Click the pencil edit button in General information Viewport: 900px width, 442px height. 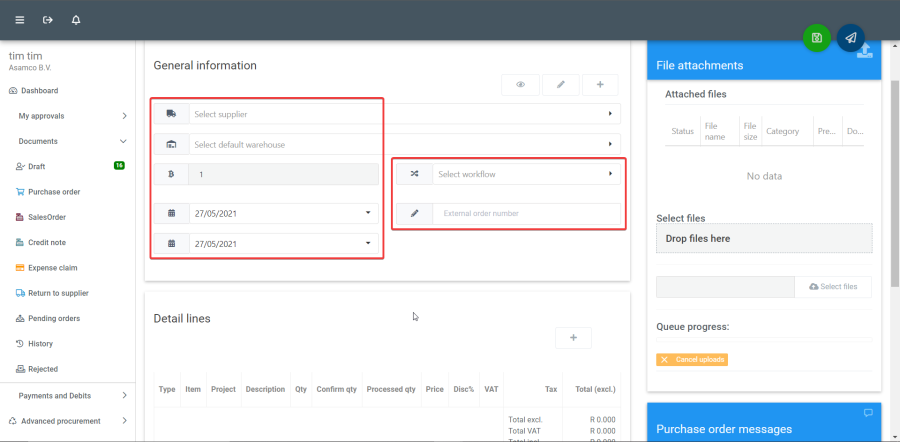pos(560,85)
